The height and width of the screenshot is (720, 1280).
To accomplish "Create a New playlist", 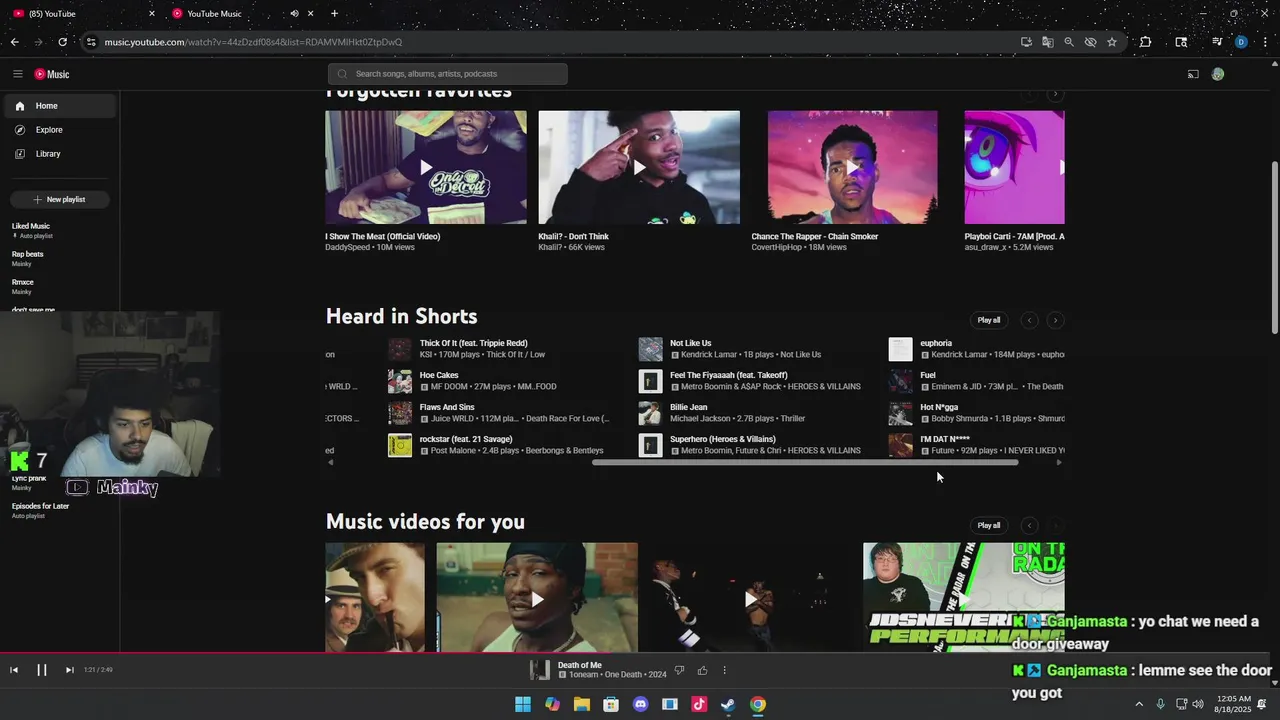I will click(60, 199).
